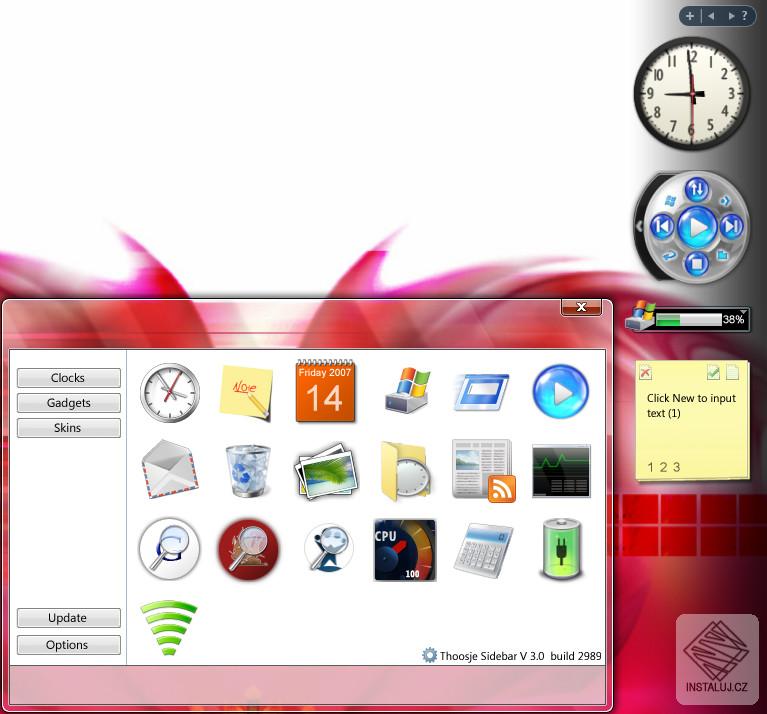Switch to sticky note page 3
Image resolution: width=767 pixels, height=714 pixels.
(x=677, y=467)
